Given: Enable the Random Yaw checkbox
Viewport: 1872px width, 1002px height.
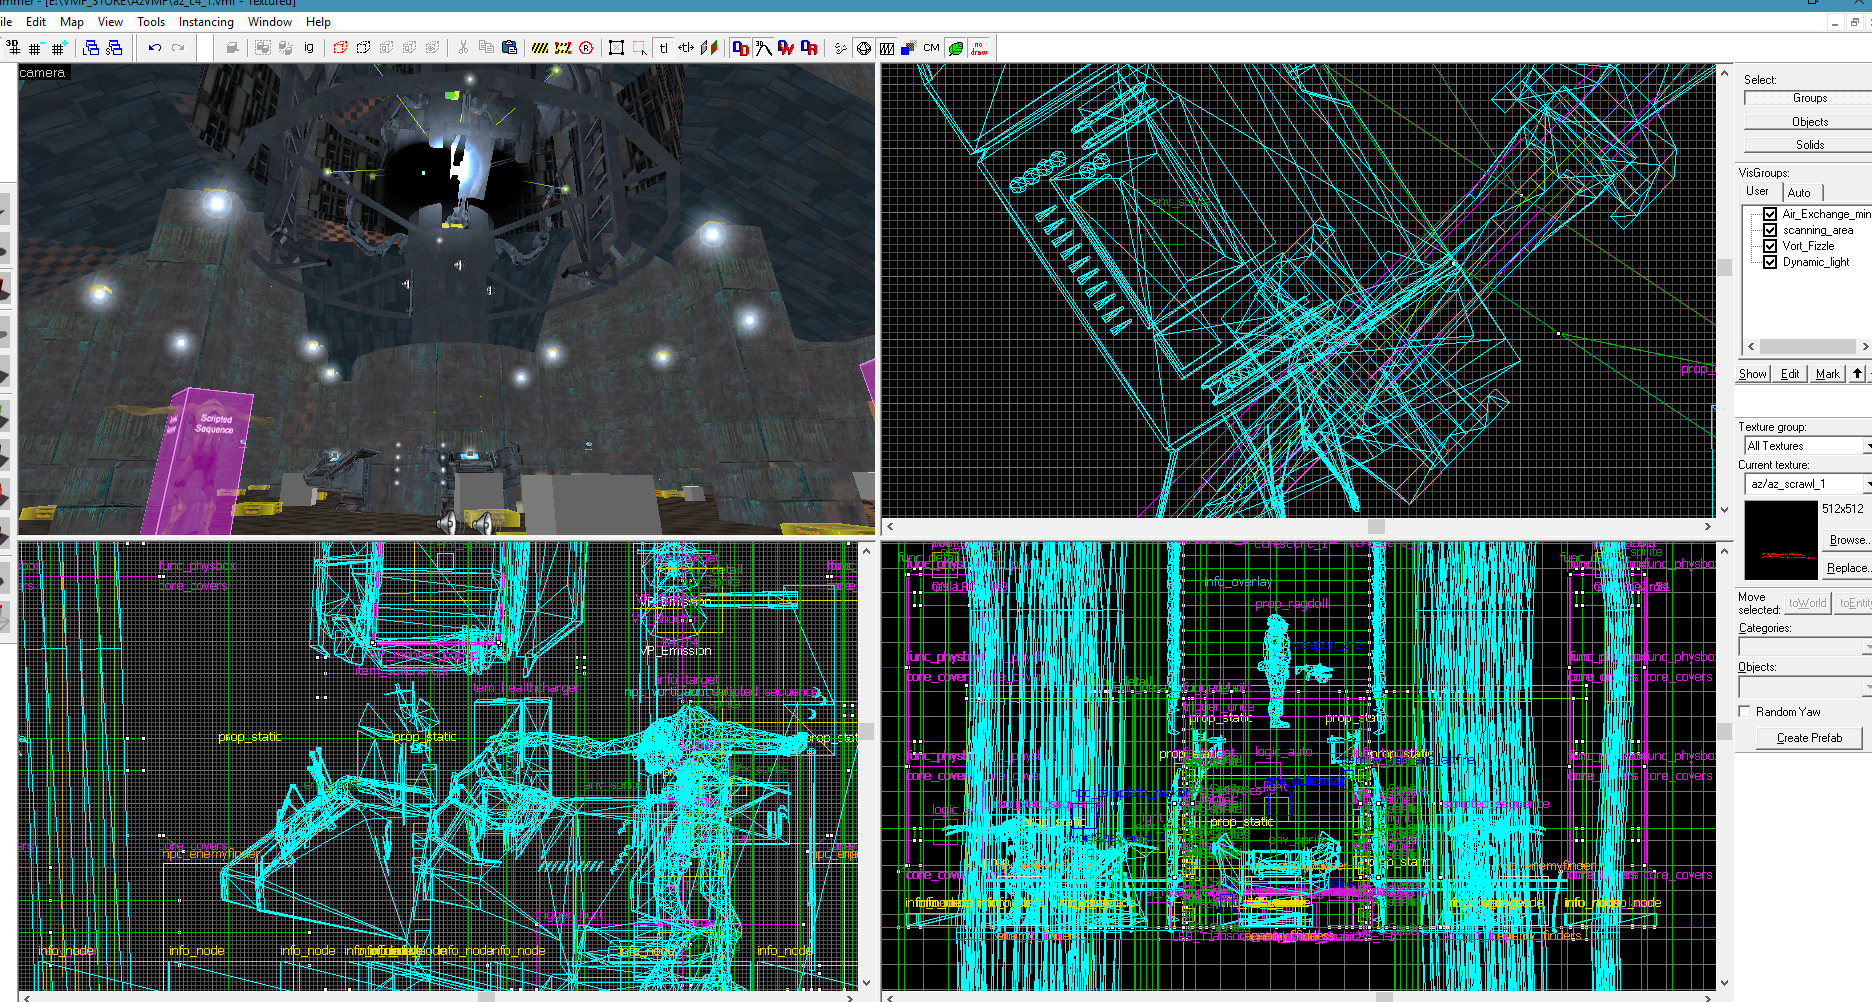Looking at the screenshot, I should click(1745, 712).
